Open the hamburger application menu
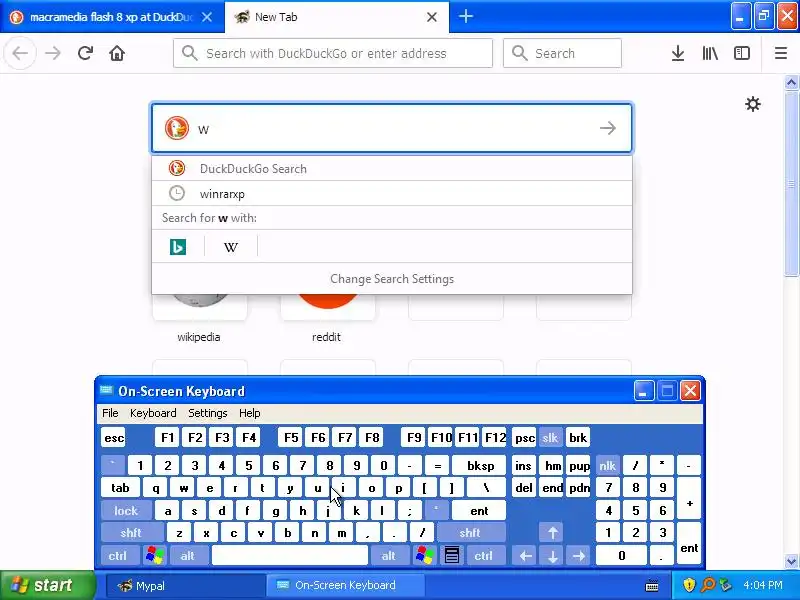 click(x=781, y=53)
